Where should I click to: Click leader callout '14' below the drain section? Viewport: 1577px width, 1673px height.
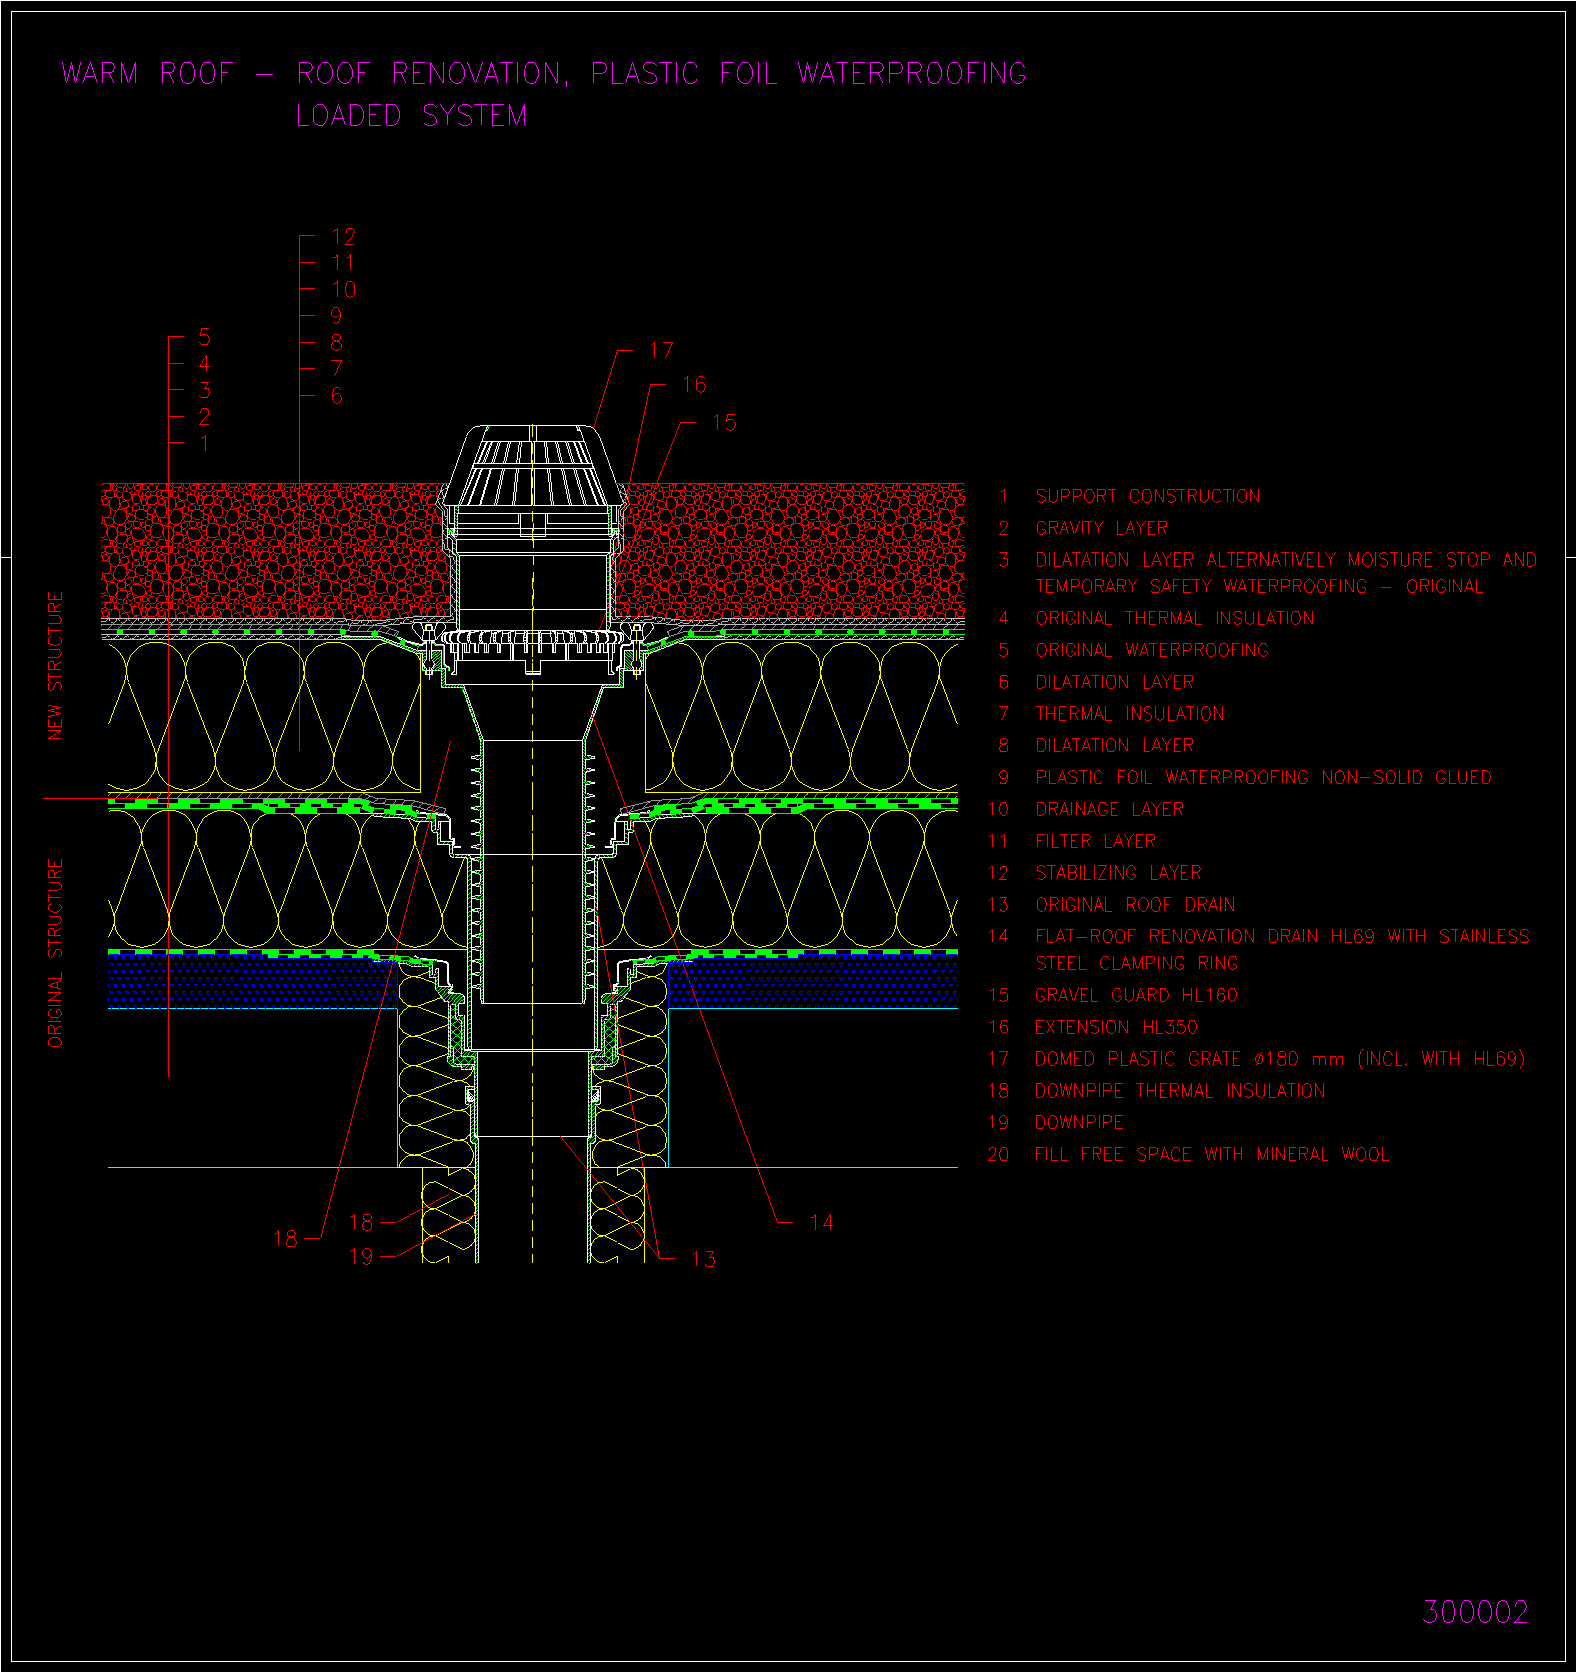821,1222
